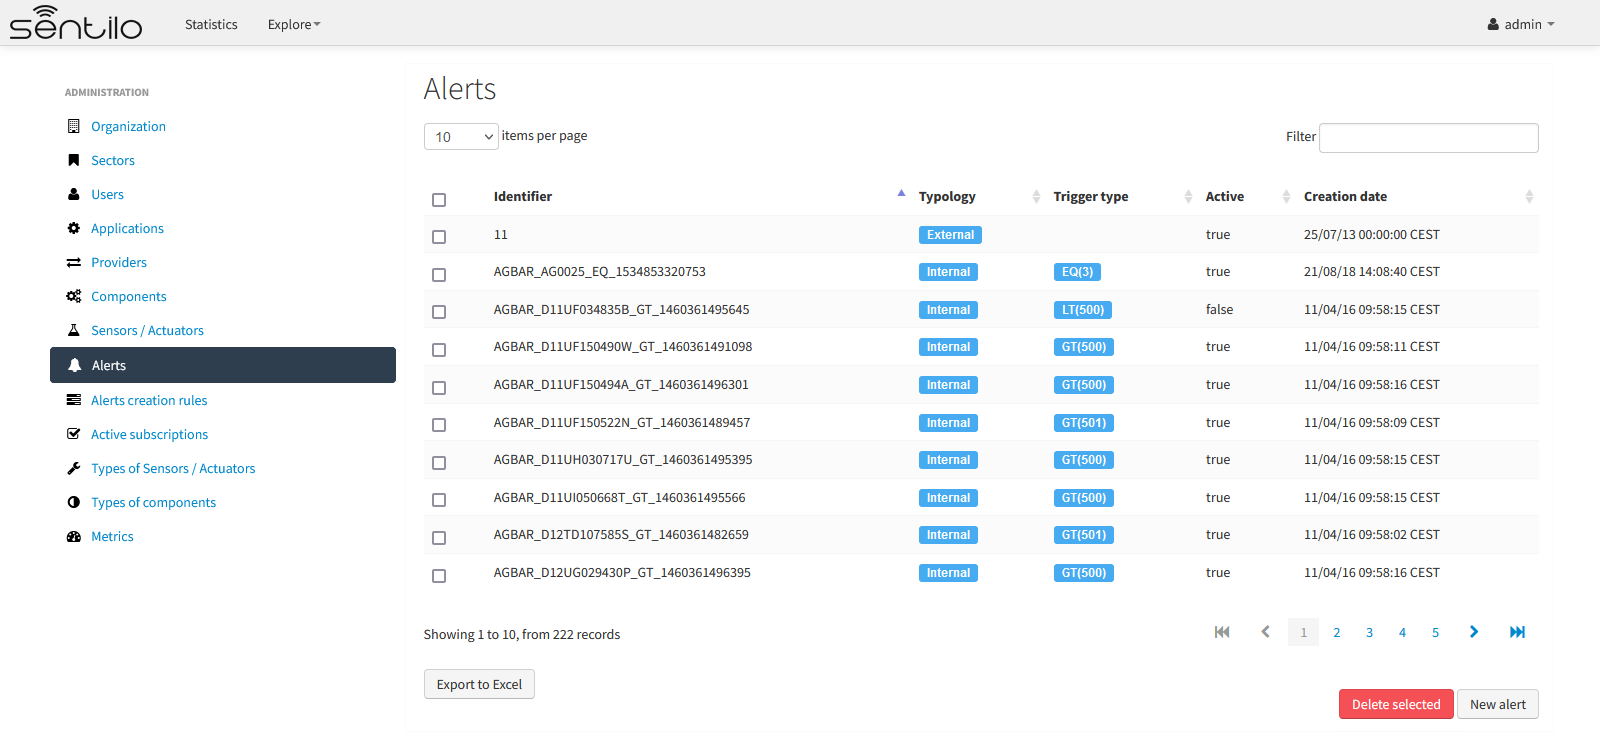Screen dimensions: 1600x751
Task: Go to page 5
Action: (1435, 632)
